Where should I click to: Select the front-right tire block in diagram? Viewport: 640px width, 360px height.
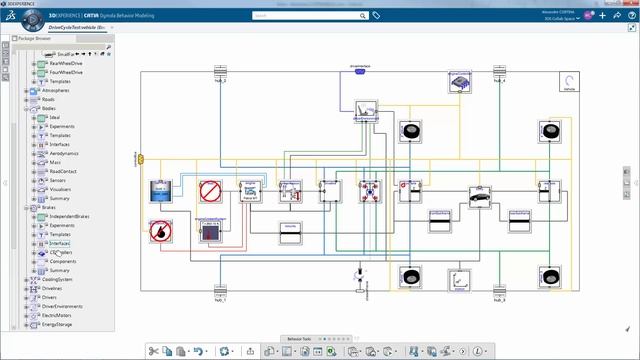pyautogui.click(x=549, y=131)
